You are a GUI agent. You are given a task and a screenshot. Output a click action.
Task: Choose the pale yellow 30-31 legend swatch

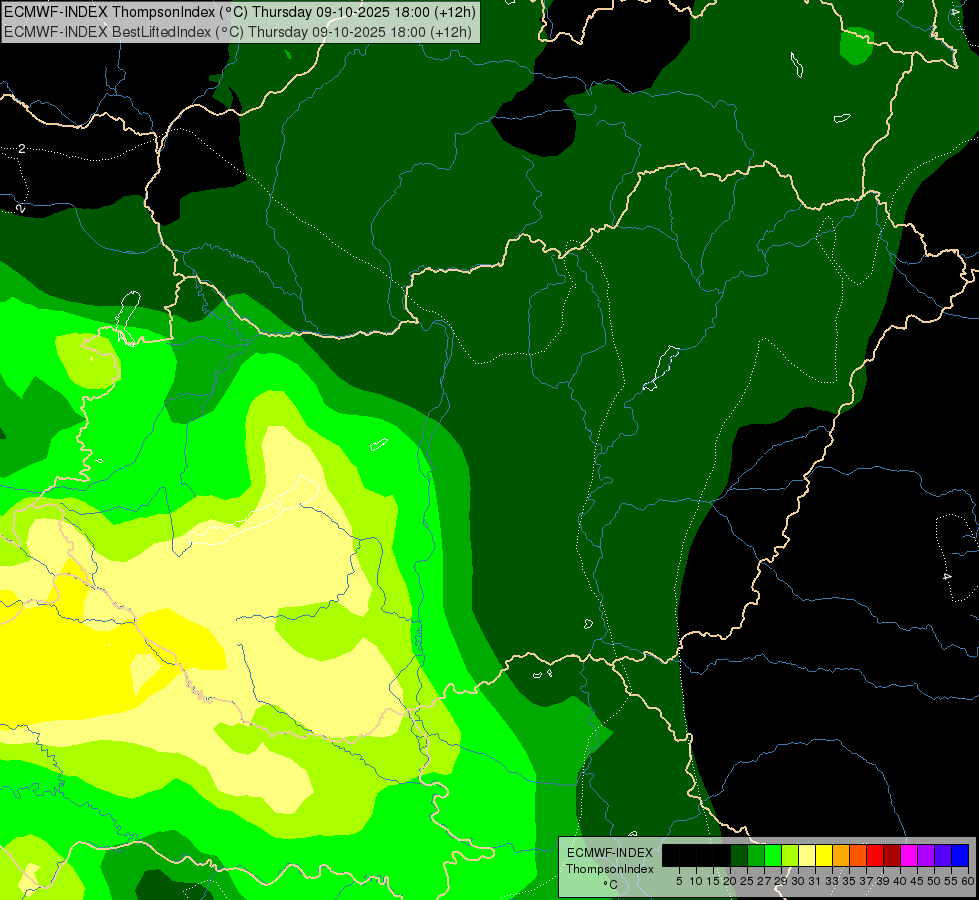807,855
